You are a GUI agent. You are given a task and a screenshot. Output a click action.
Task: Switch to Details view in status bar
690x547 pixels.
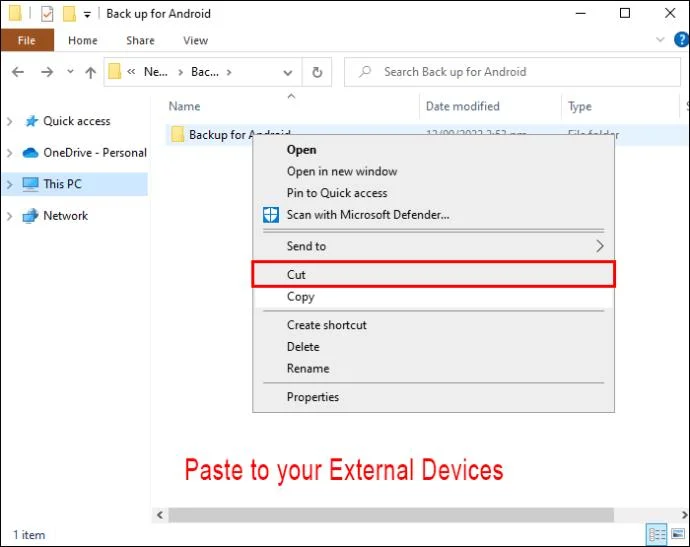click(657, 535)
